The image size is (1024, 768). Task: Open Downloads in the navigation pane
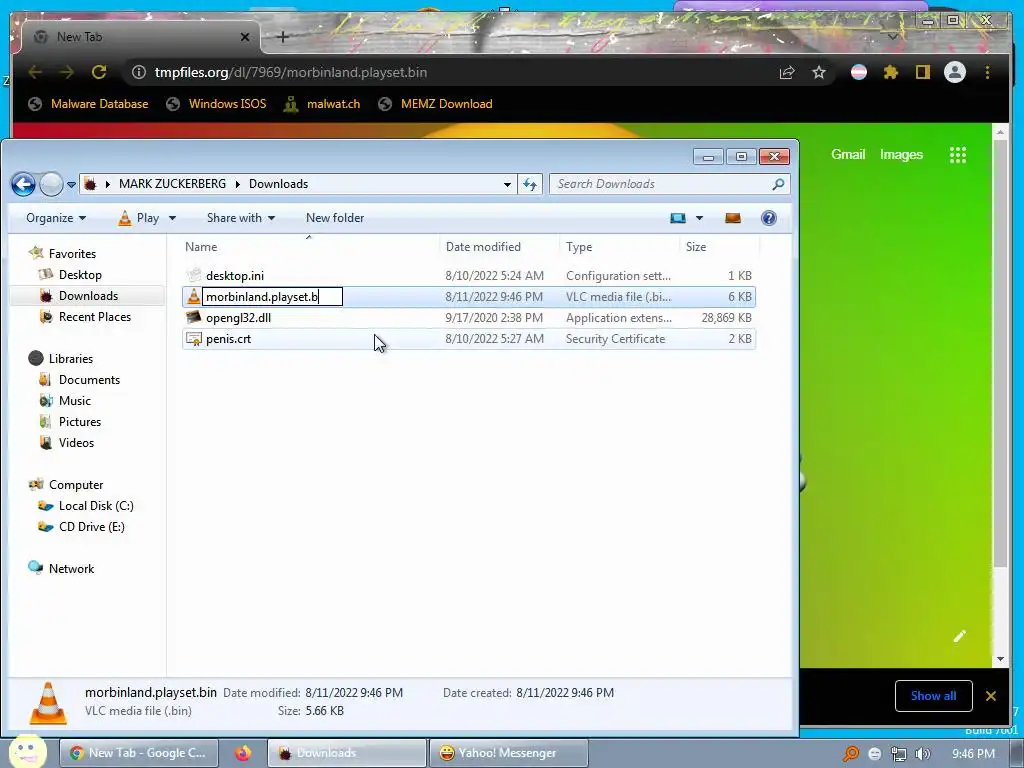pos(88,296)
